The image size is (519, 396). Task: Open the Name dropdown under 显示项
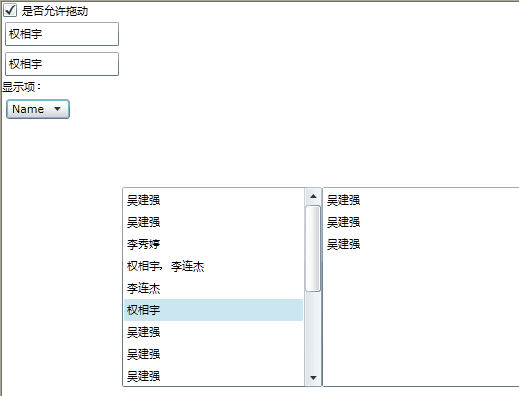point(38,109)
